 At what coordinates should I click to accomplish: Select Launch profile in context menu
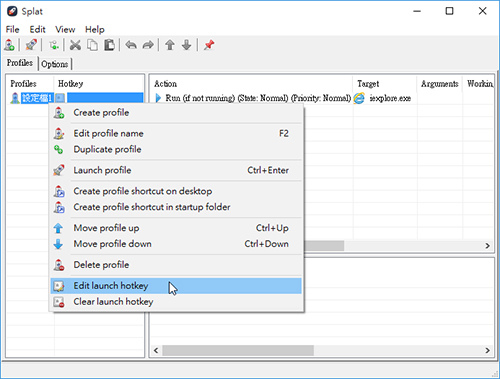point(176,170)
